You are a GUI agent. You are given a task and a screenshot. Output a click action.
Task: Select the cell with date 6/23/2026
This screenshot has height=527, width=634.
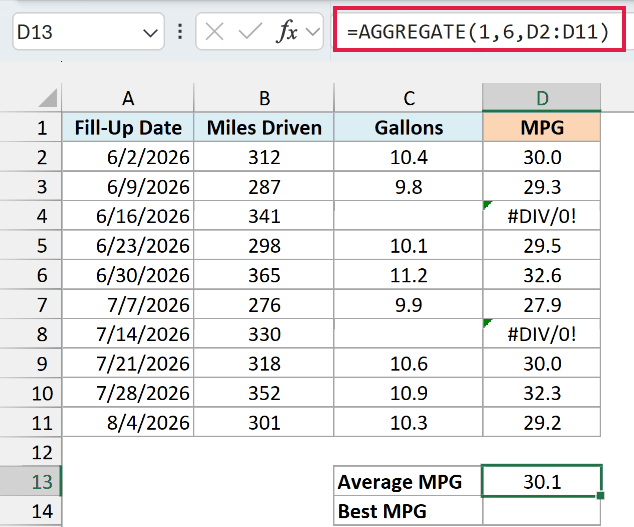tap(128, 246)
